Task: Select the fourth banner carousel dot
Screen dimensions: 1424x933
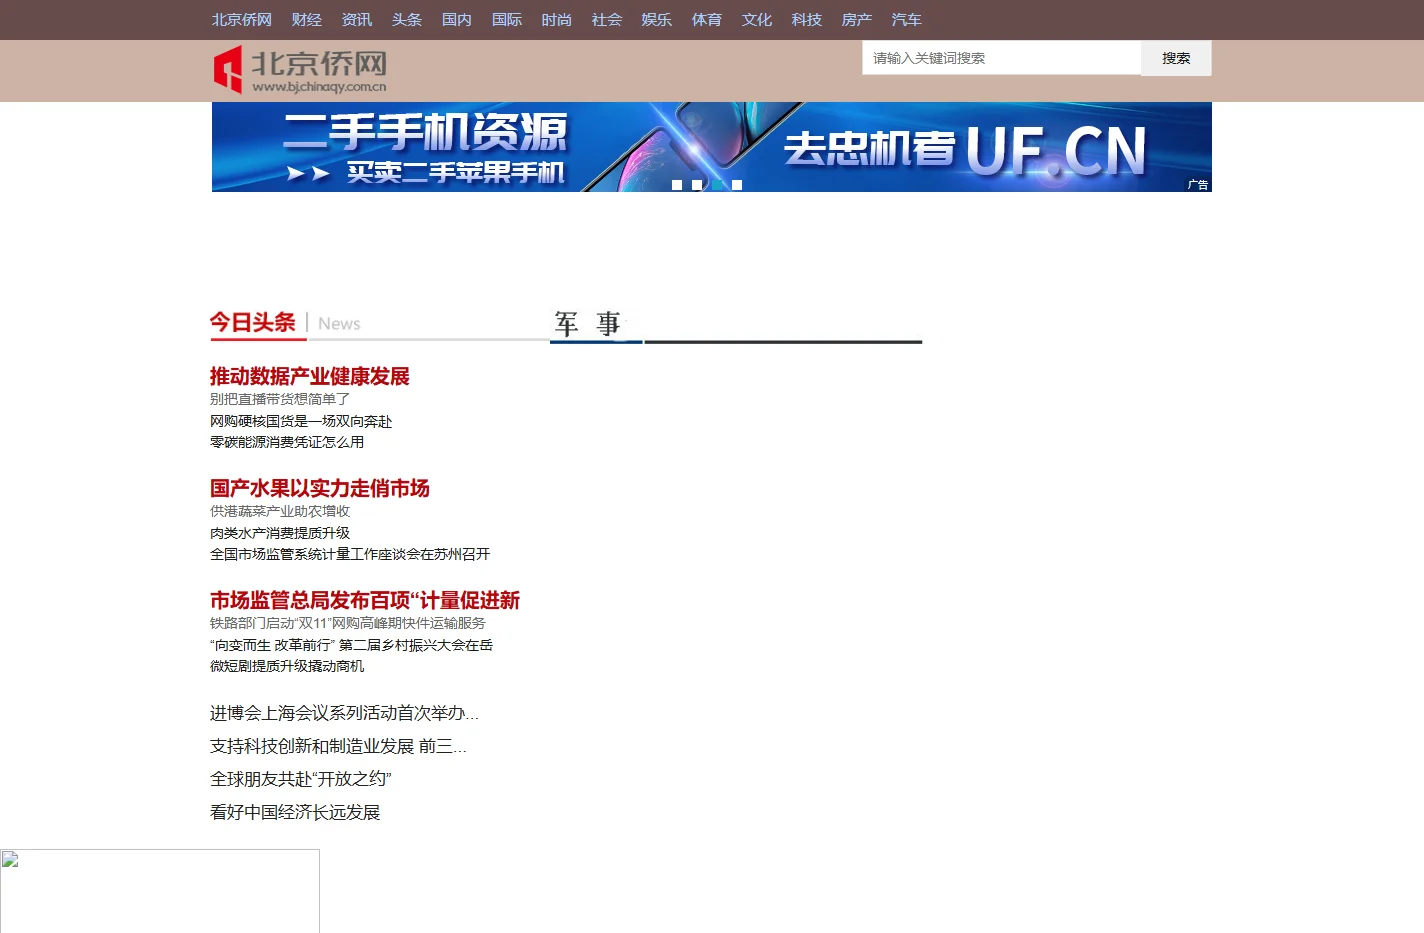Action: [x=737, y=185]
